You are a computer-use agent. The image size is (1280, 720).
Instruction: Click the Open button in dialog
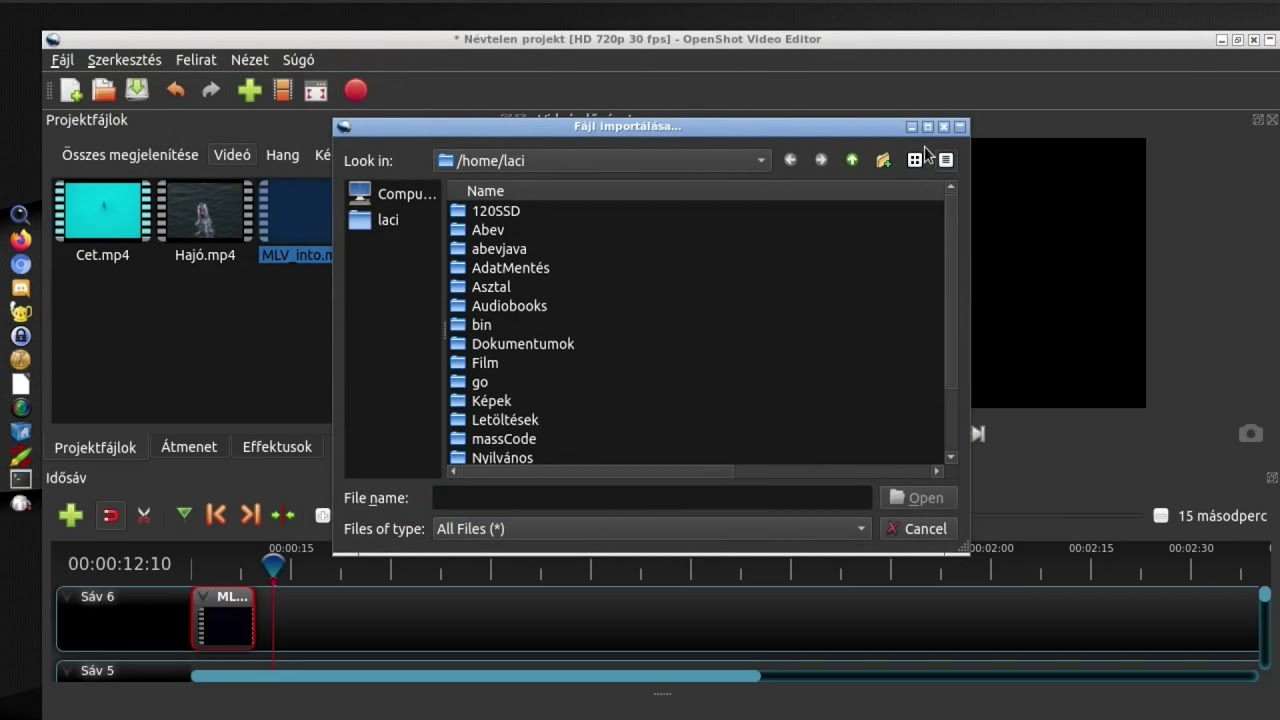[x=917, y=498]
